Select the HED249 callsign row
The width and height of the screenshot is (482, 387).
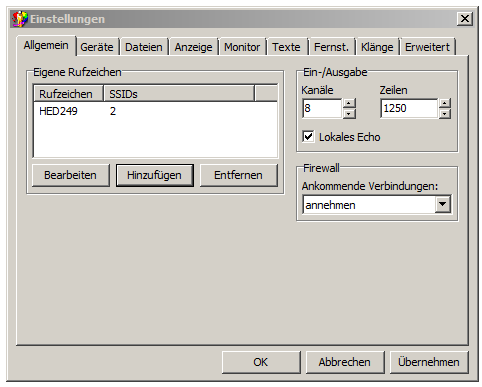pos(155,111)
